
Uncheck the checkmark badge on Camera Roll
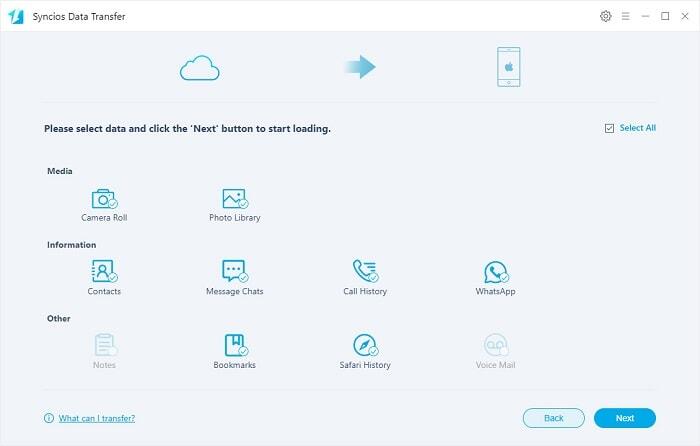[113, 204]
